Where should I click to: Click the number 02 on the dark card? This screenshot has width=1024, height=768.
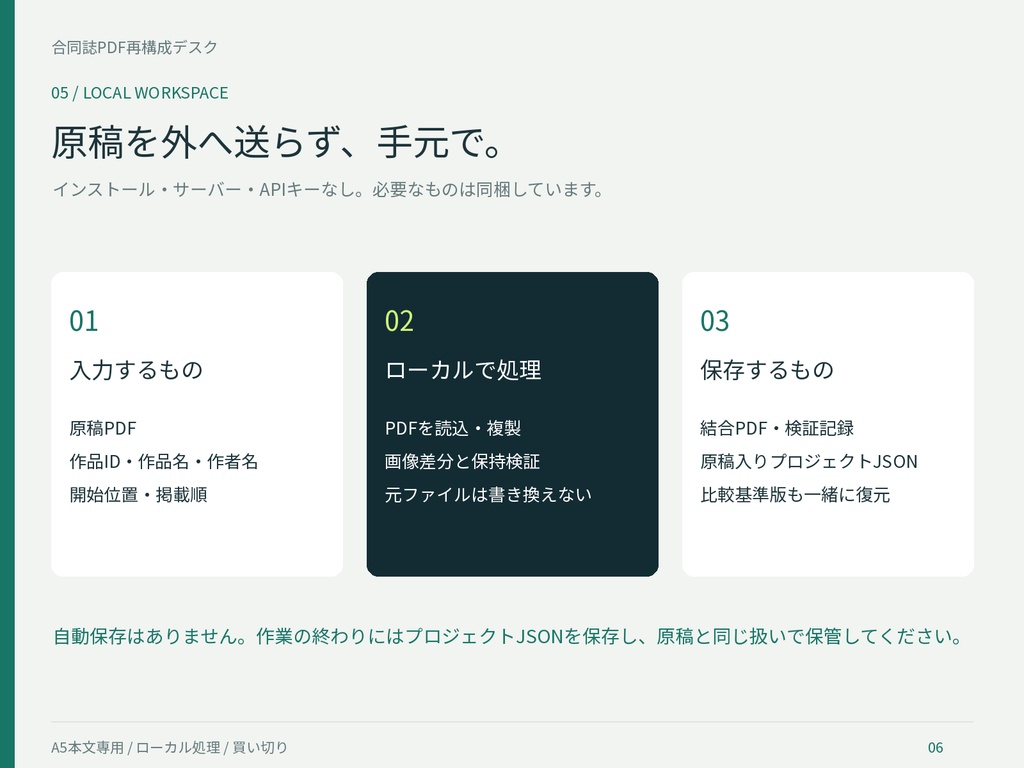point(399,321)
